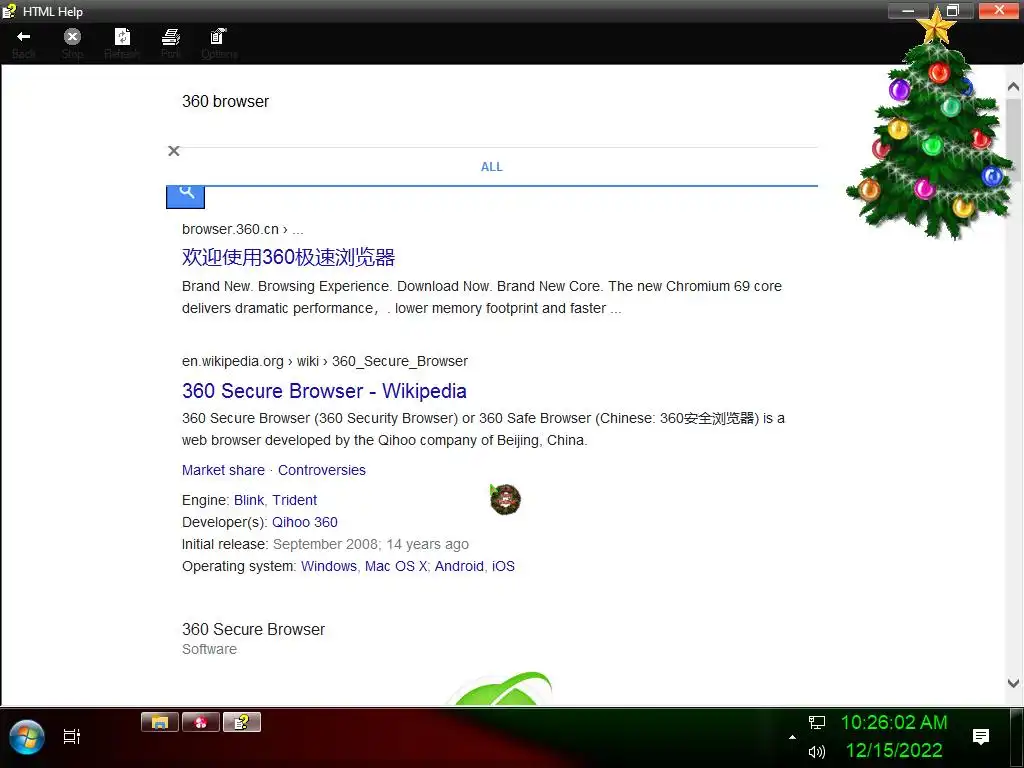Restore down the HTML Help window
Image resolution: width=1024 pixels, height=768 pixels.
point(953,10)
